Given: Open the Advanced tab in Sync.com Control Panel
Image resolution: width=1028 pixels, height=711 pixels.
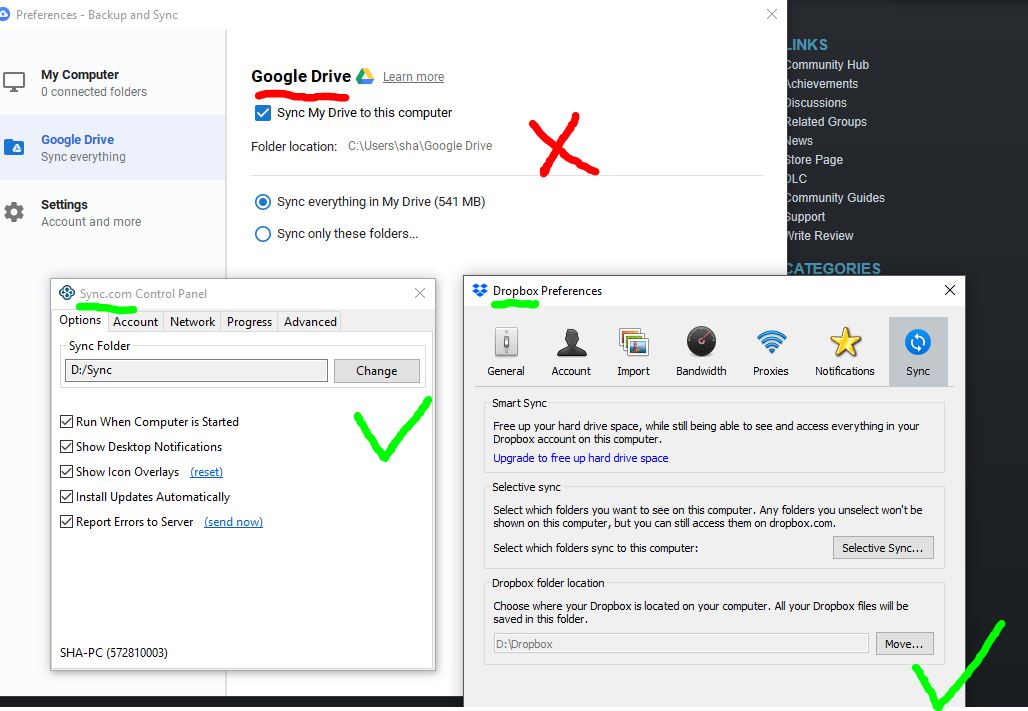Looking at the screenshot, I should click(309, 321).
